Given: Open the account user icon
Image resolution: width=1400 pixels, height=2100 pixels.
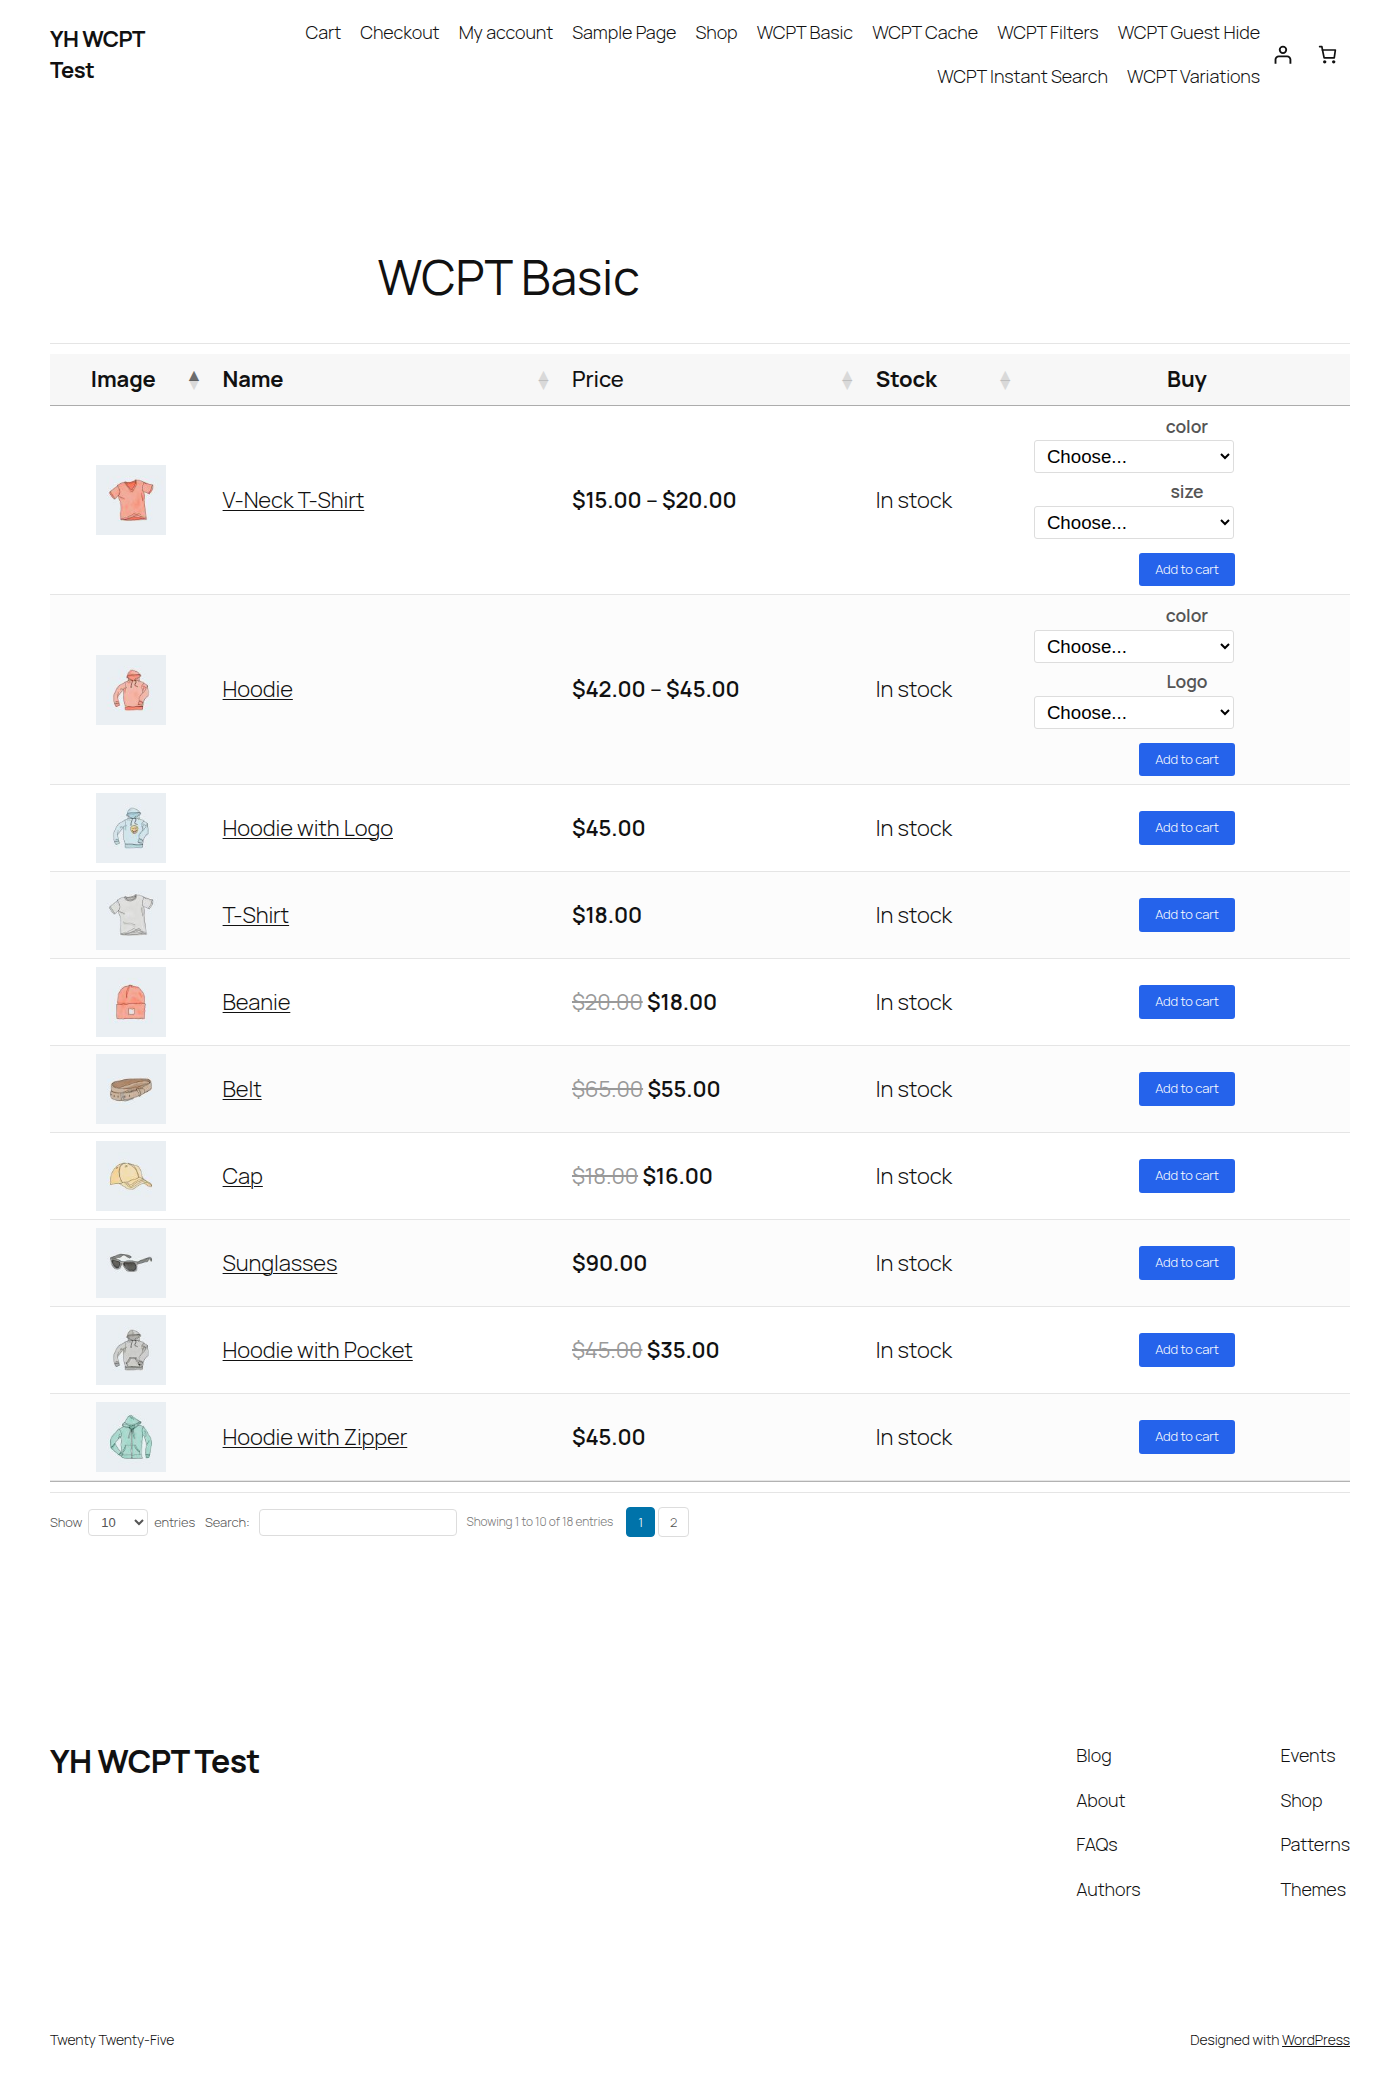Looking at the screenshot, I should point(1283,55).
